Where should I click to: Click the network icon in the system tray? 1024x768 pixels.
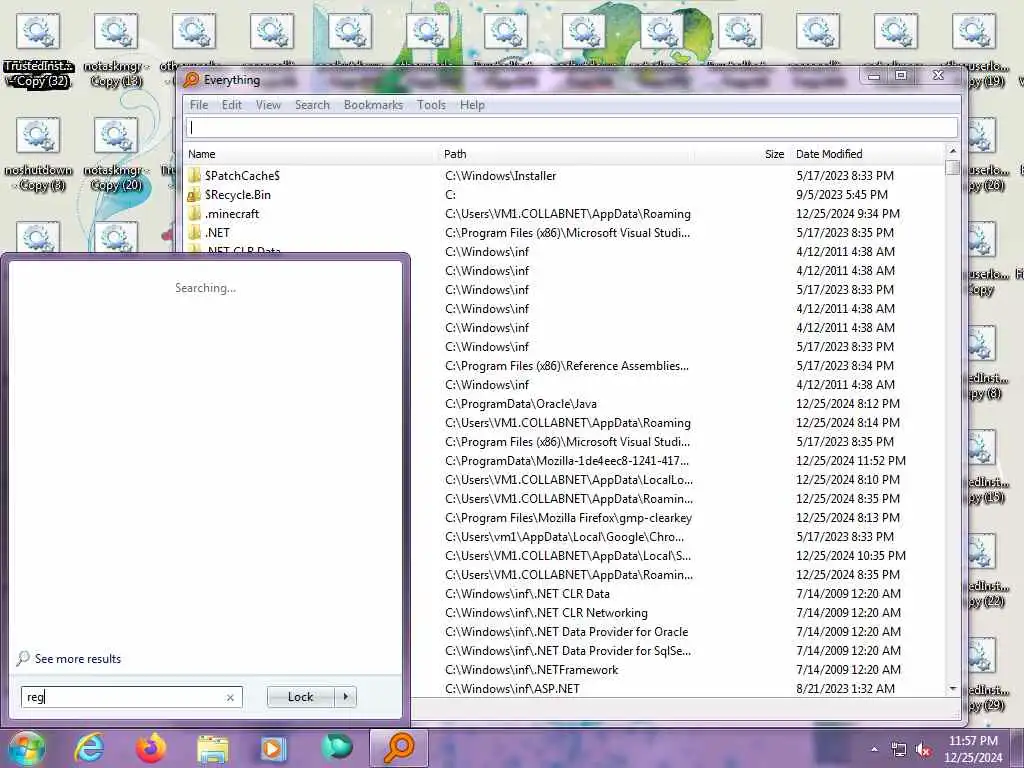(899, 750)
